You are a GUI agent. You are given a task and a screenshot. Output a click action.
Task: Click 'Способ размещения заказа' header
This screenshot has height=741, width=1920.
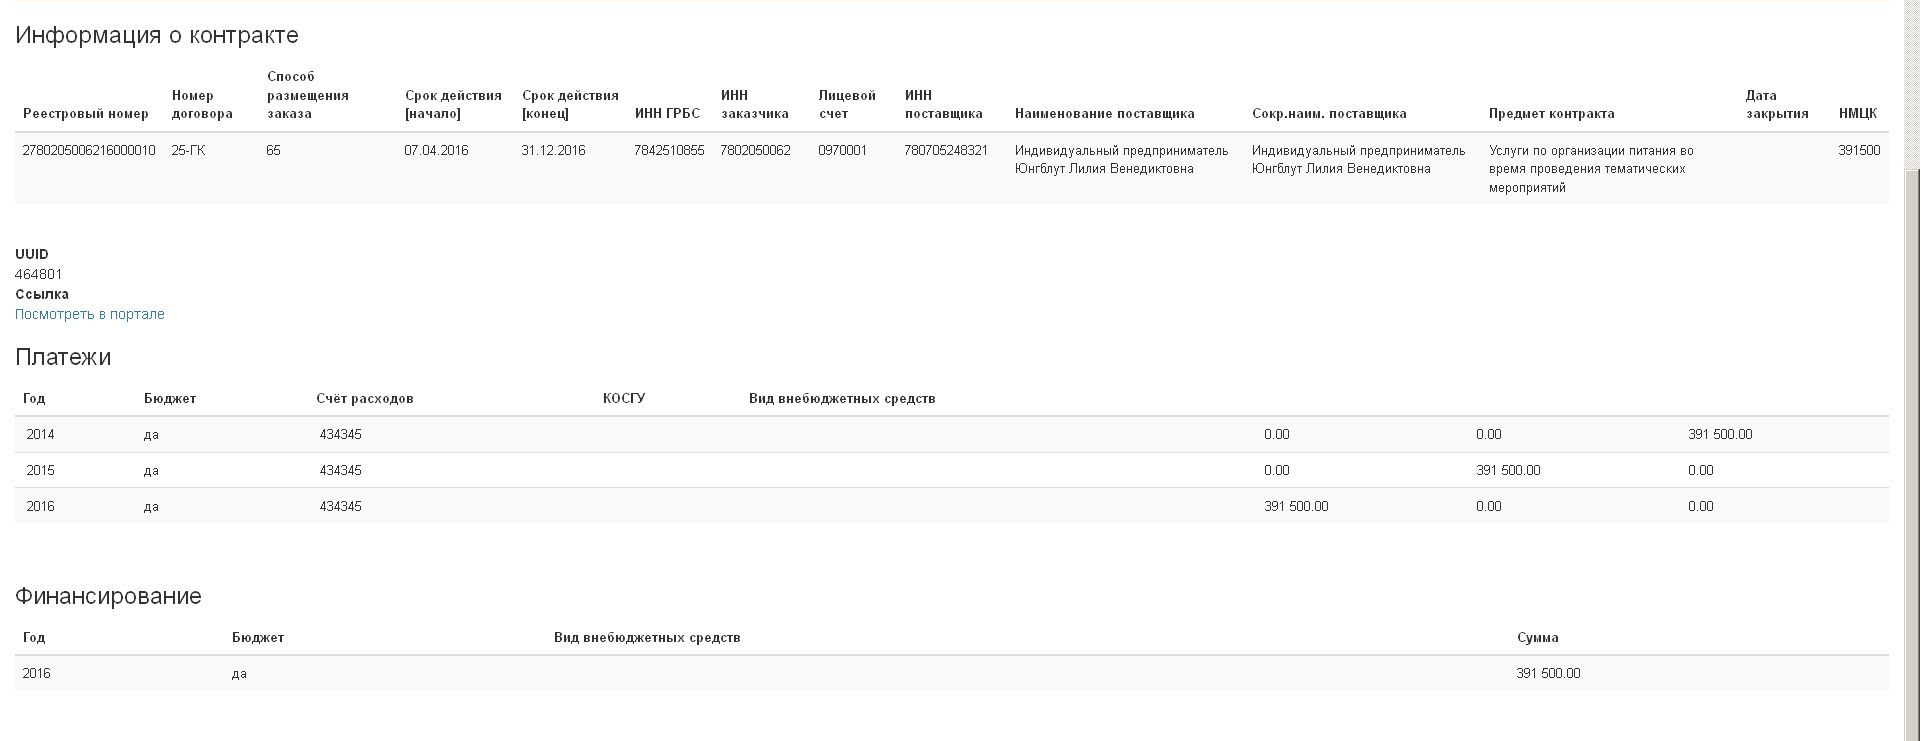[308, 95]
